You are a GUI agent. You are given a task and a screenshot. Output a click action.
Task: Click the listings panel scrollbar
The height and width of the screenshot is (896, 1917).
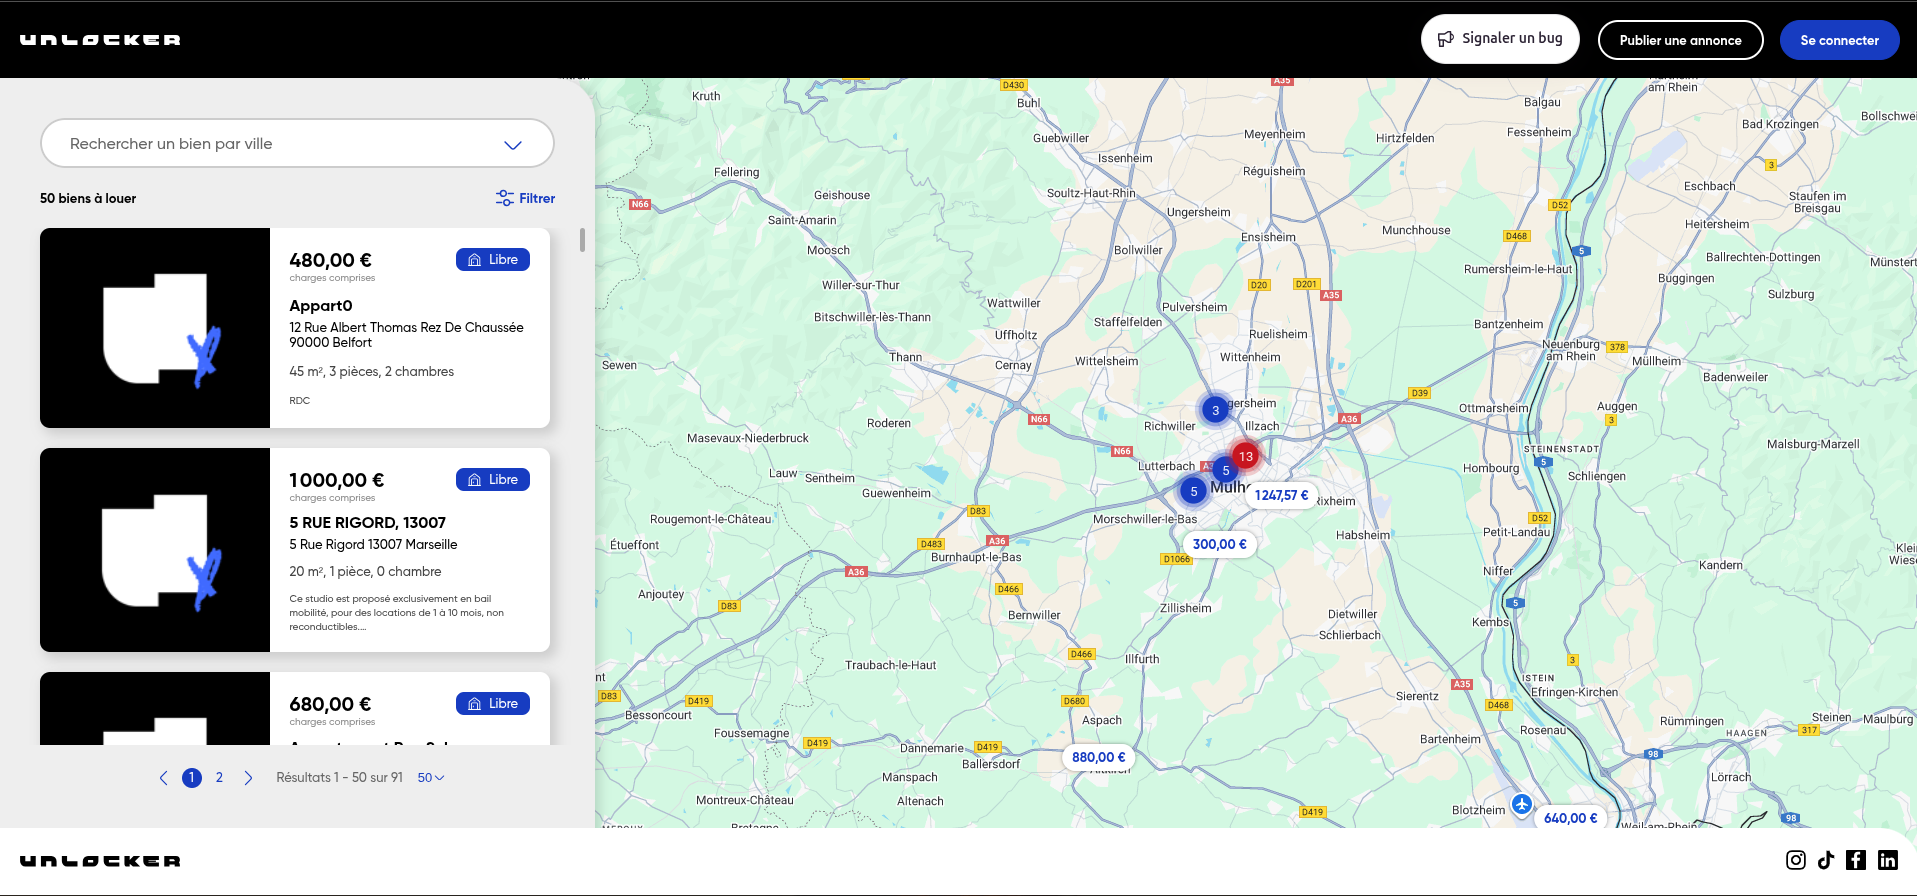coord(582,240)
